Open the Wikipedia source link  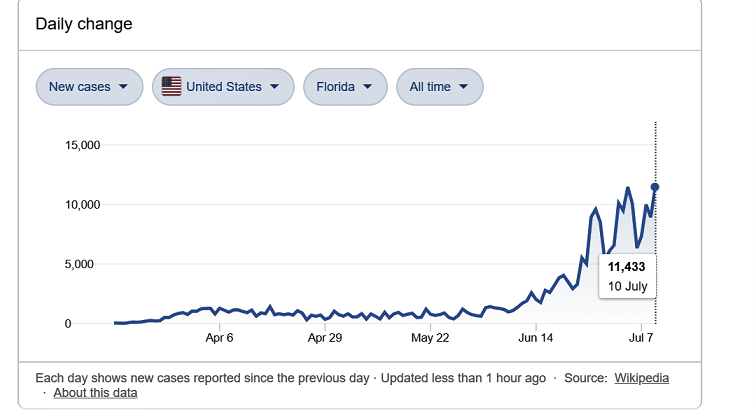point(640,378)
